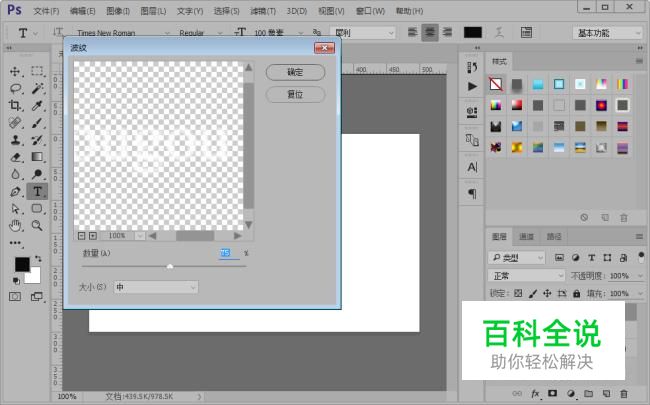Switch to the 通道 channels tab
Viewport: 650px width, 405px height.
coord(526,237)
